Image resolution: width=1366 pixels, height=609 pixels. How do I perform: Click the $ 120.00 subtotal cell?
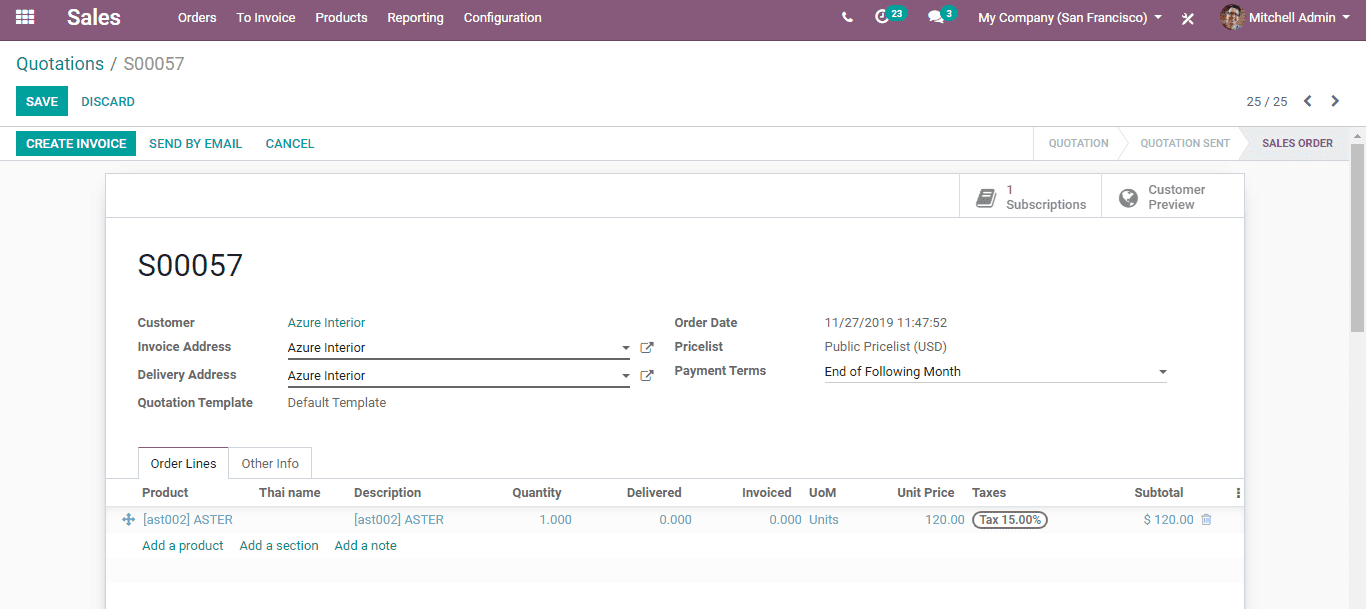[x=1169, y=520]
